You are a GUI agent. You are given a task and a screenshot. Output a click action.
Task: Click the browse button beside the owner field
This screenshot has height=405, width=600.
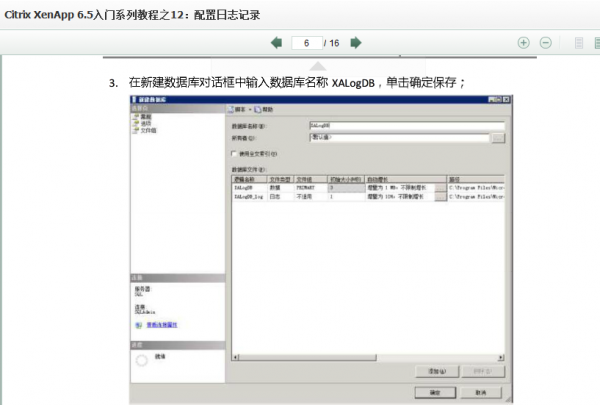(498, 138)
